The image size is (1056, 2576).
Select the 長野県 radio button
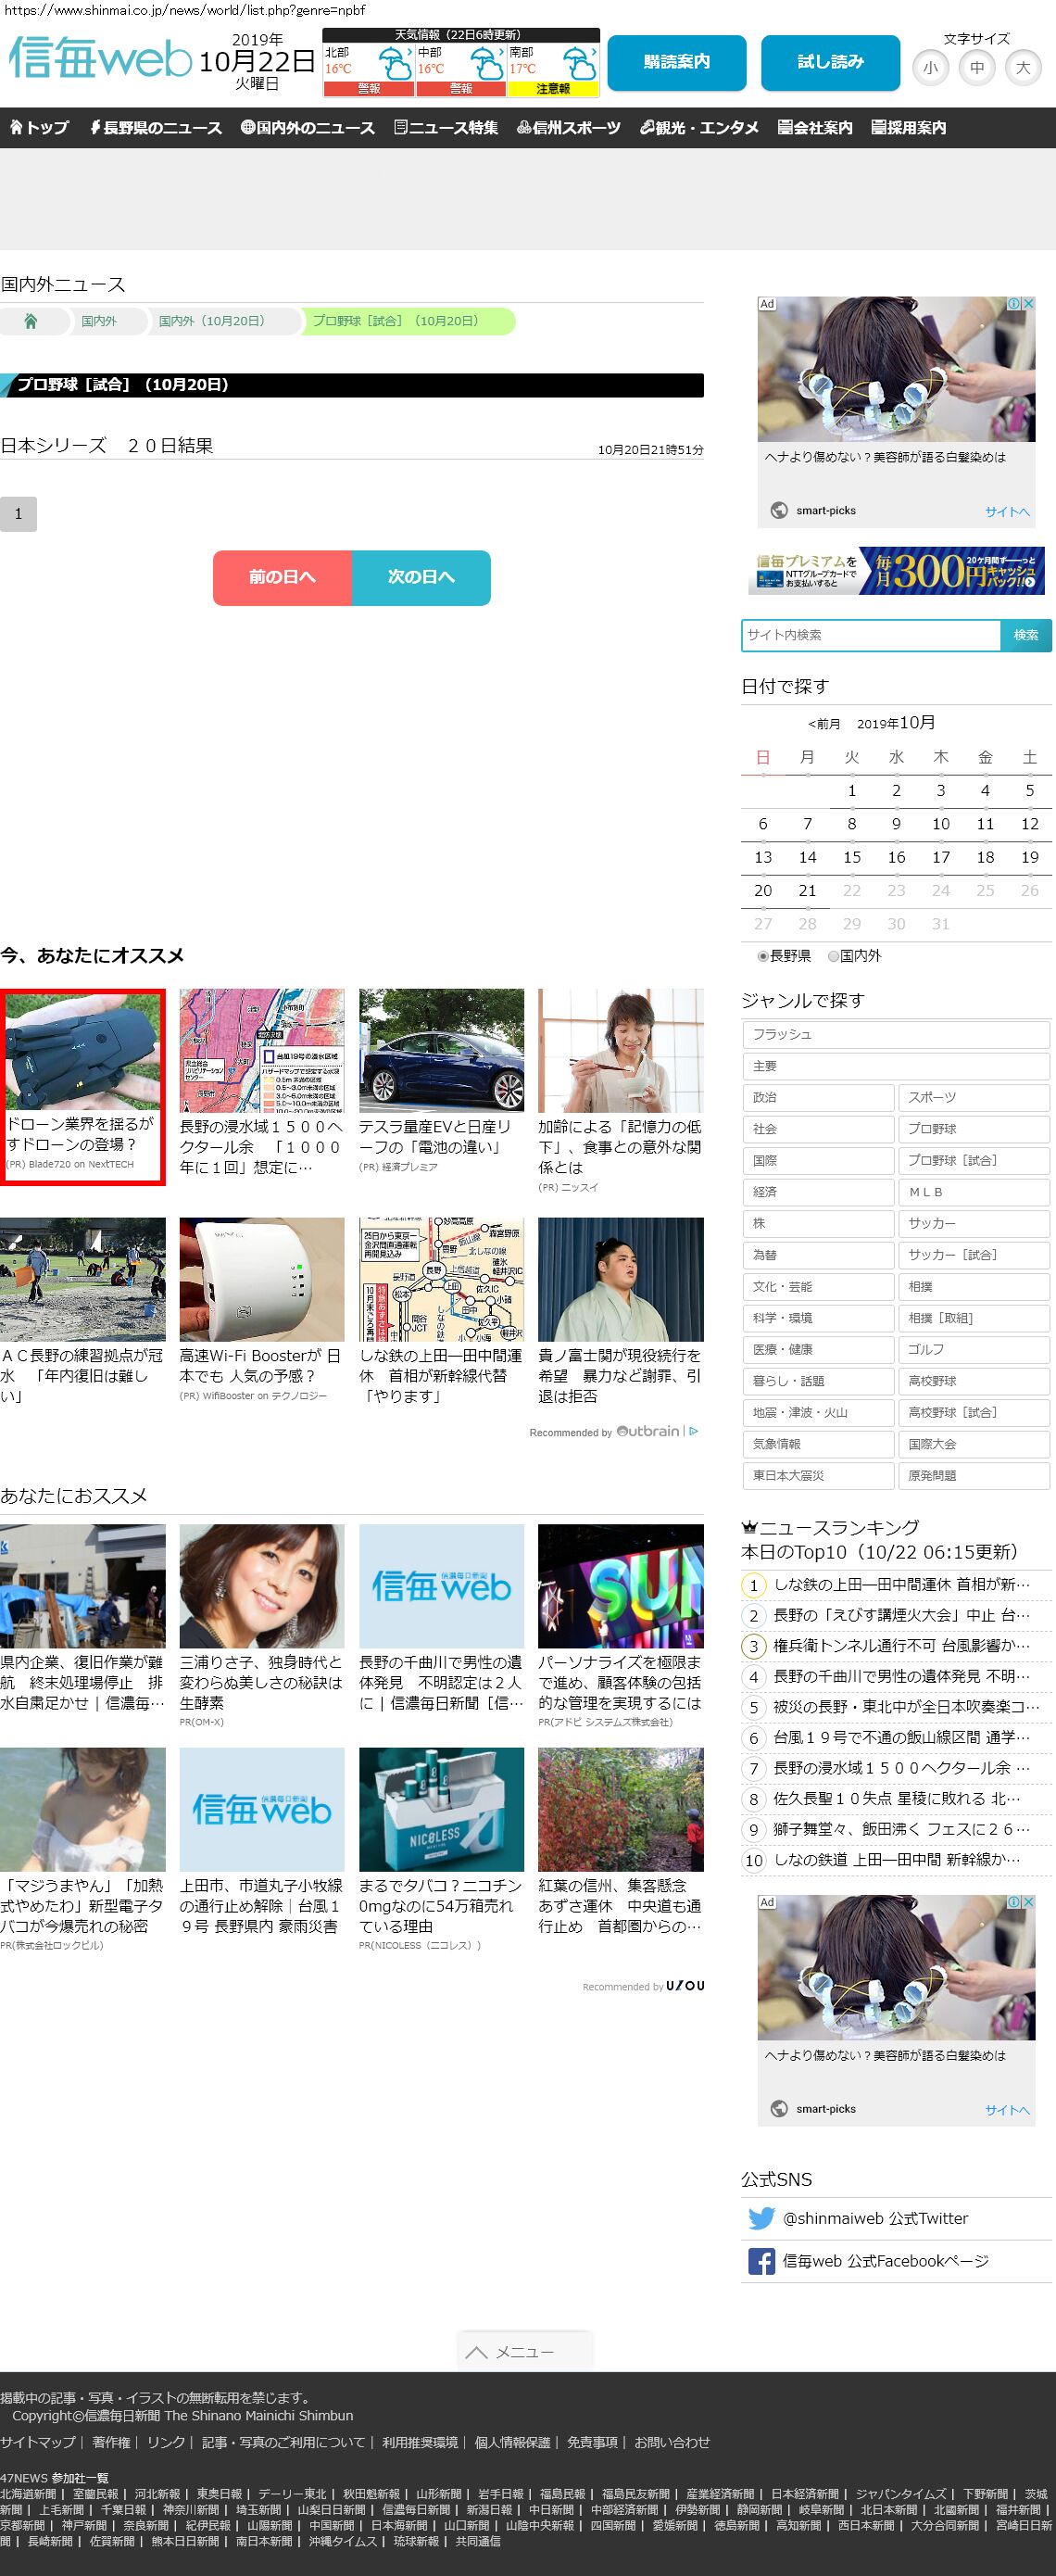[763, 956]
